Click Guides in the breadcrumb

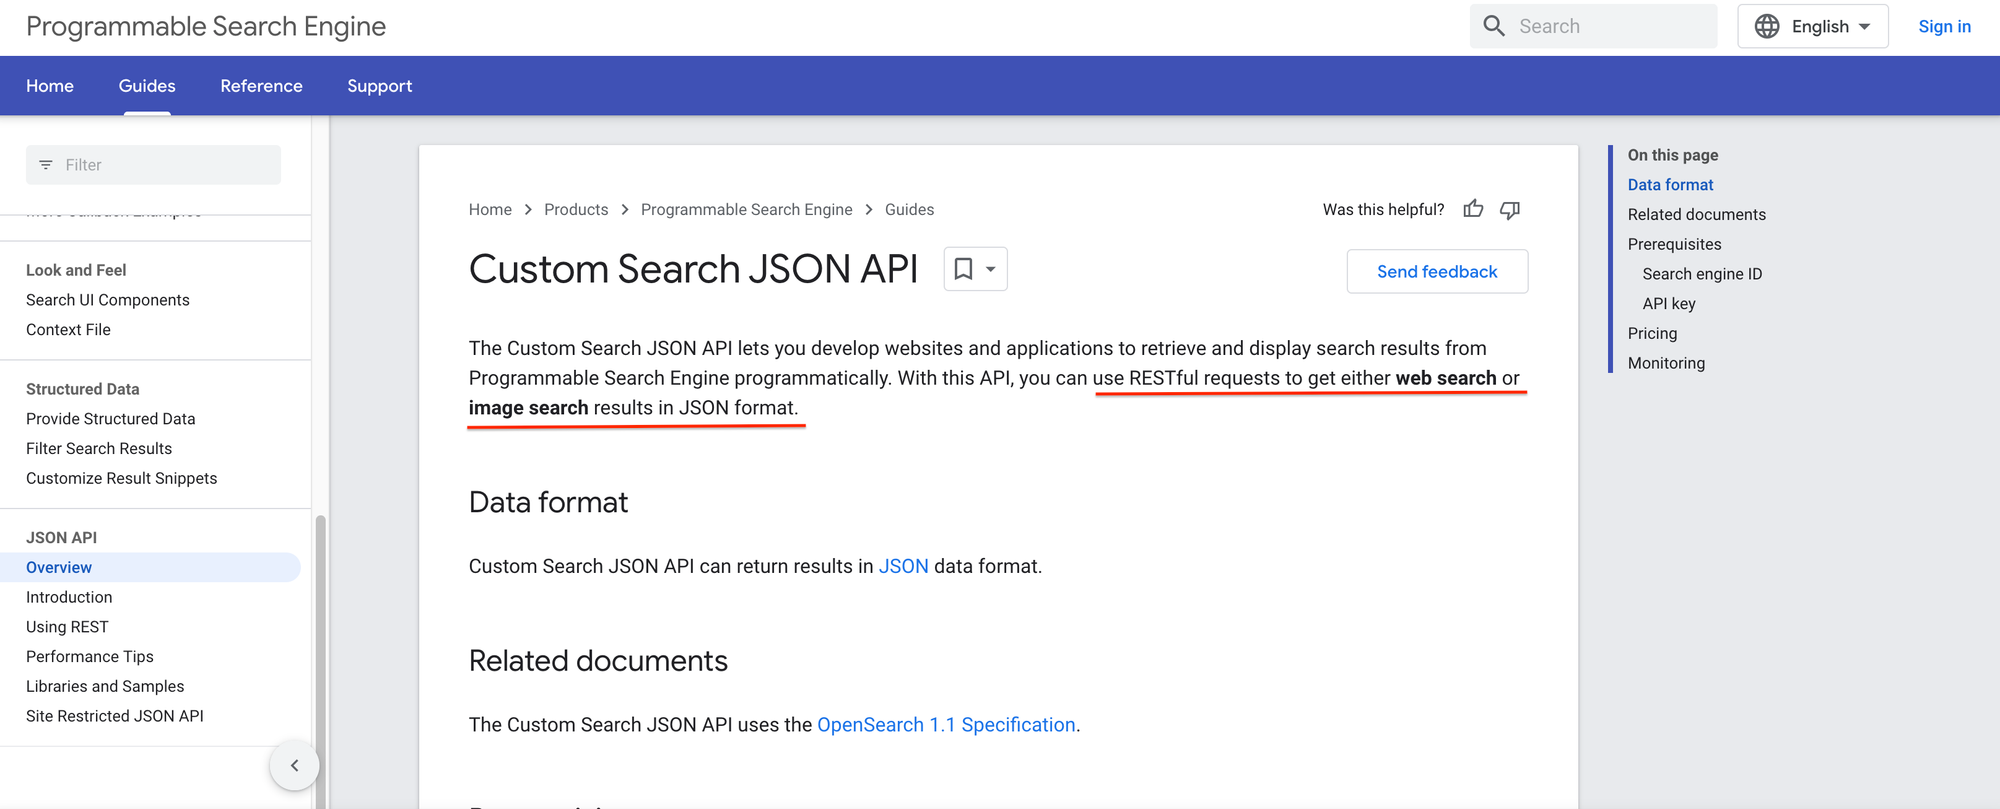[x=909, y=209]
